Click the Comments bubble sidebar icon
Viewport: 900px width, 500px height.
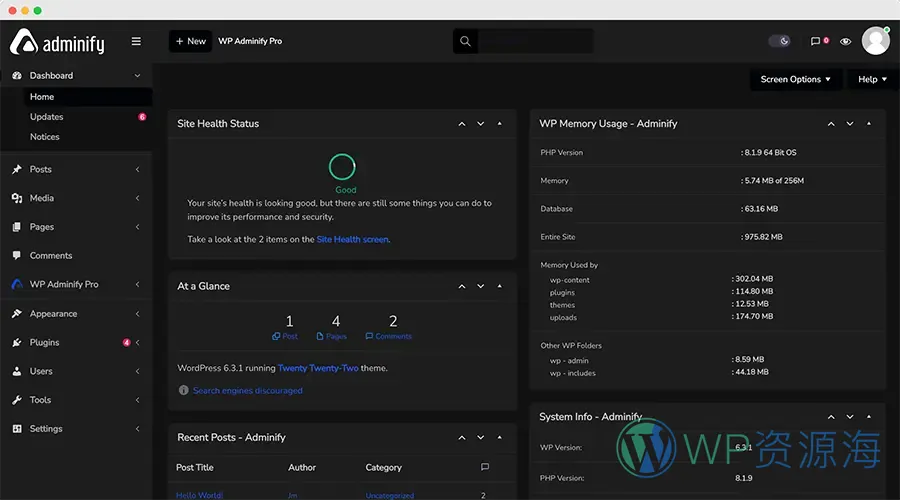pyautogui.click(x=17, y=255)
